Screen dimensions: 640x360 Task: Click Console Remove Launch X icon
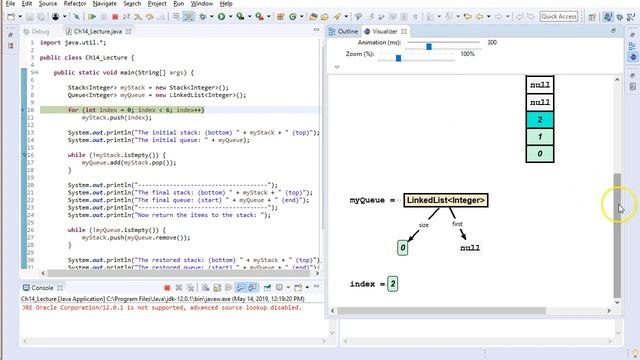click(178, 288)
